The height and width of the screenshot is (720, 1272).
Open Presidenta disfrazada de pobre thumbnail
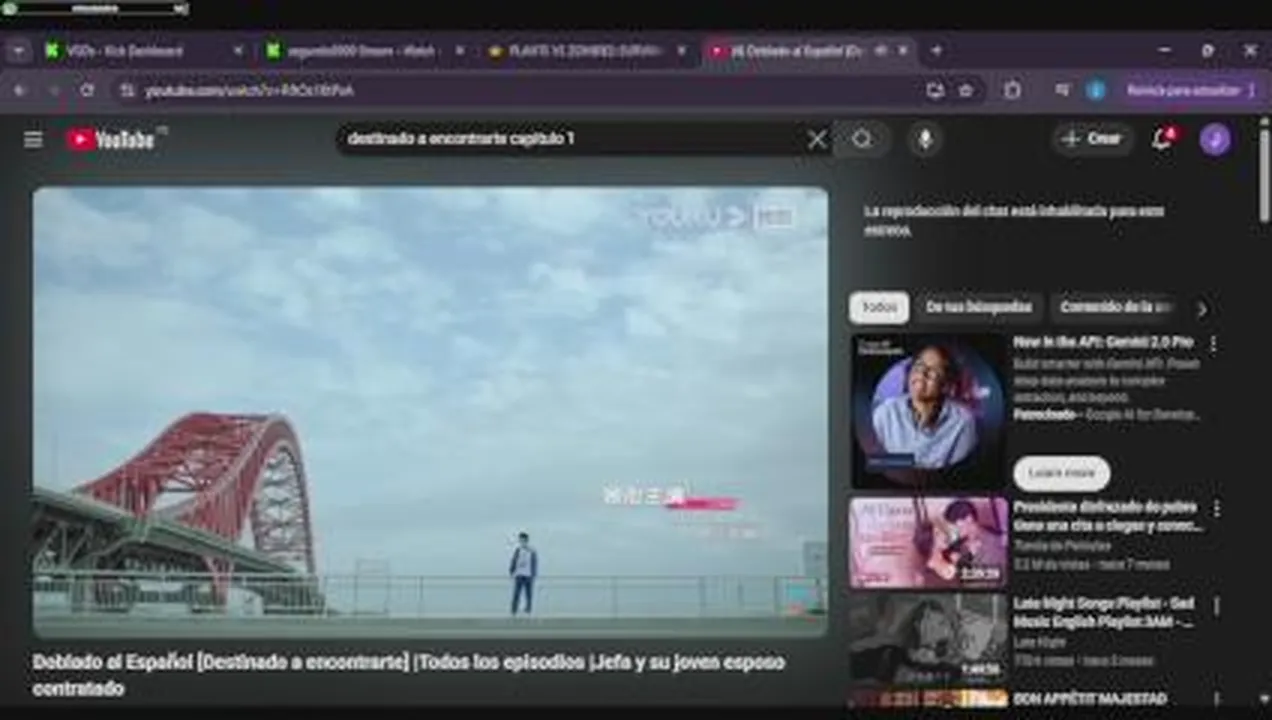pos(929,543)
